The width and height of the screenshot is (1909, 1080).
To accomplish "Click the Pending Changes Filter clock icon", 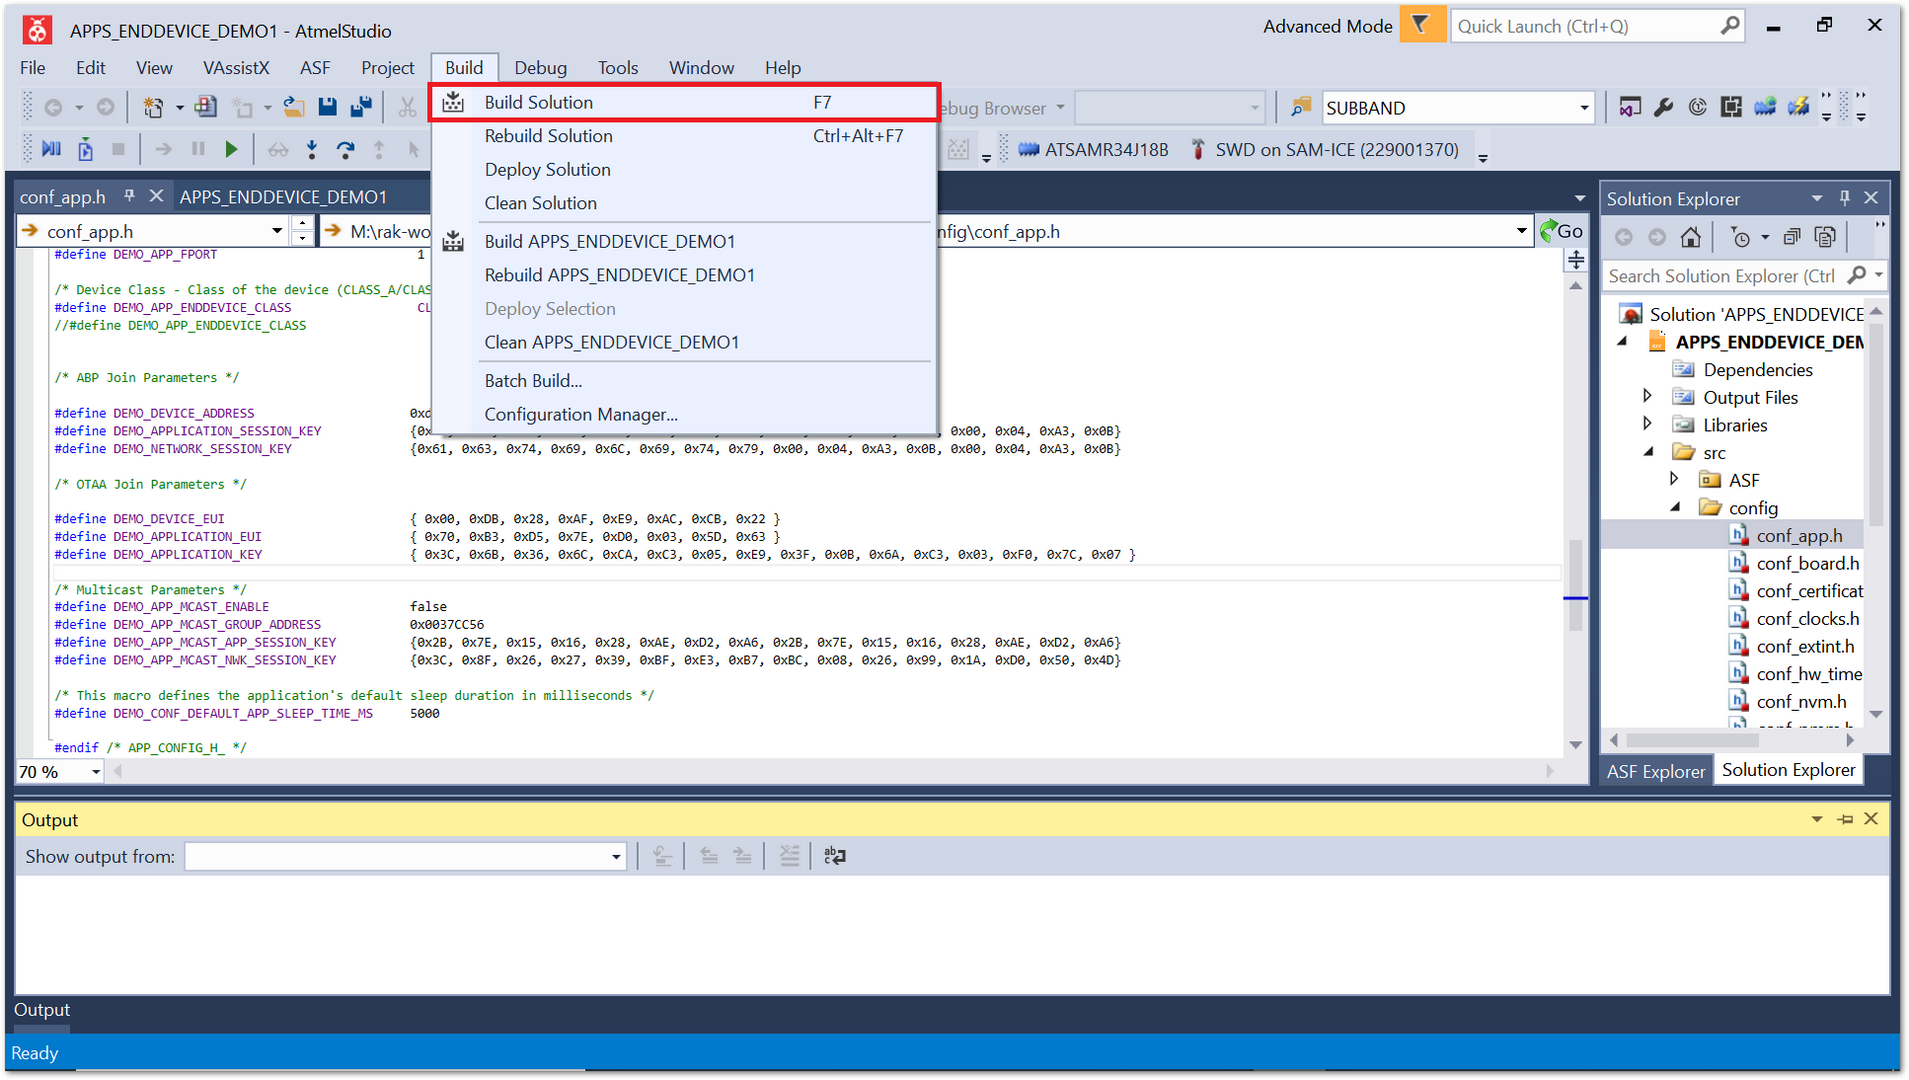I will 1741,237.
